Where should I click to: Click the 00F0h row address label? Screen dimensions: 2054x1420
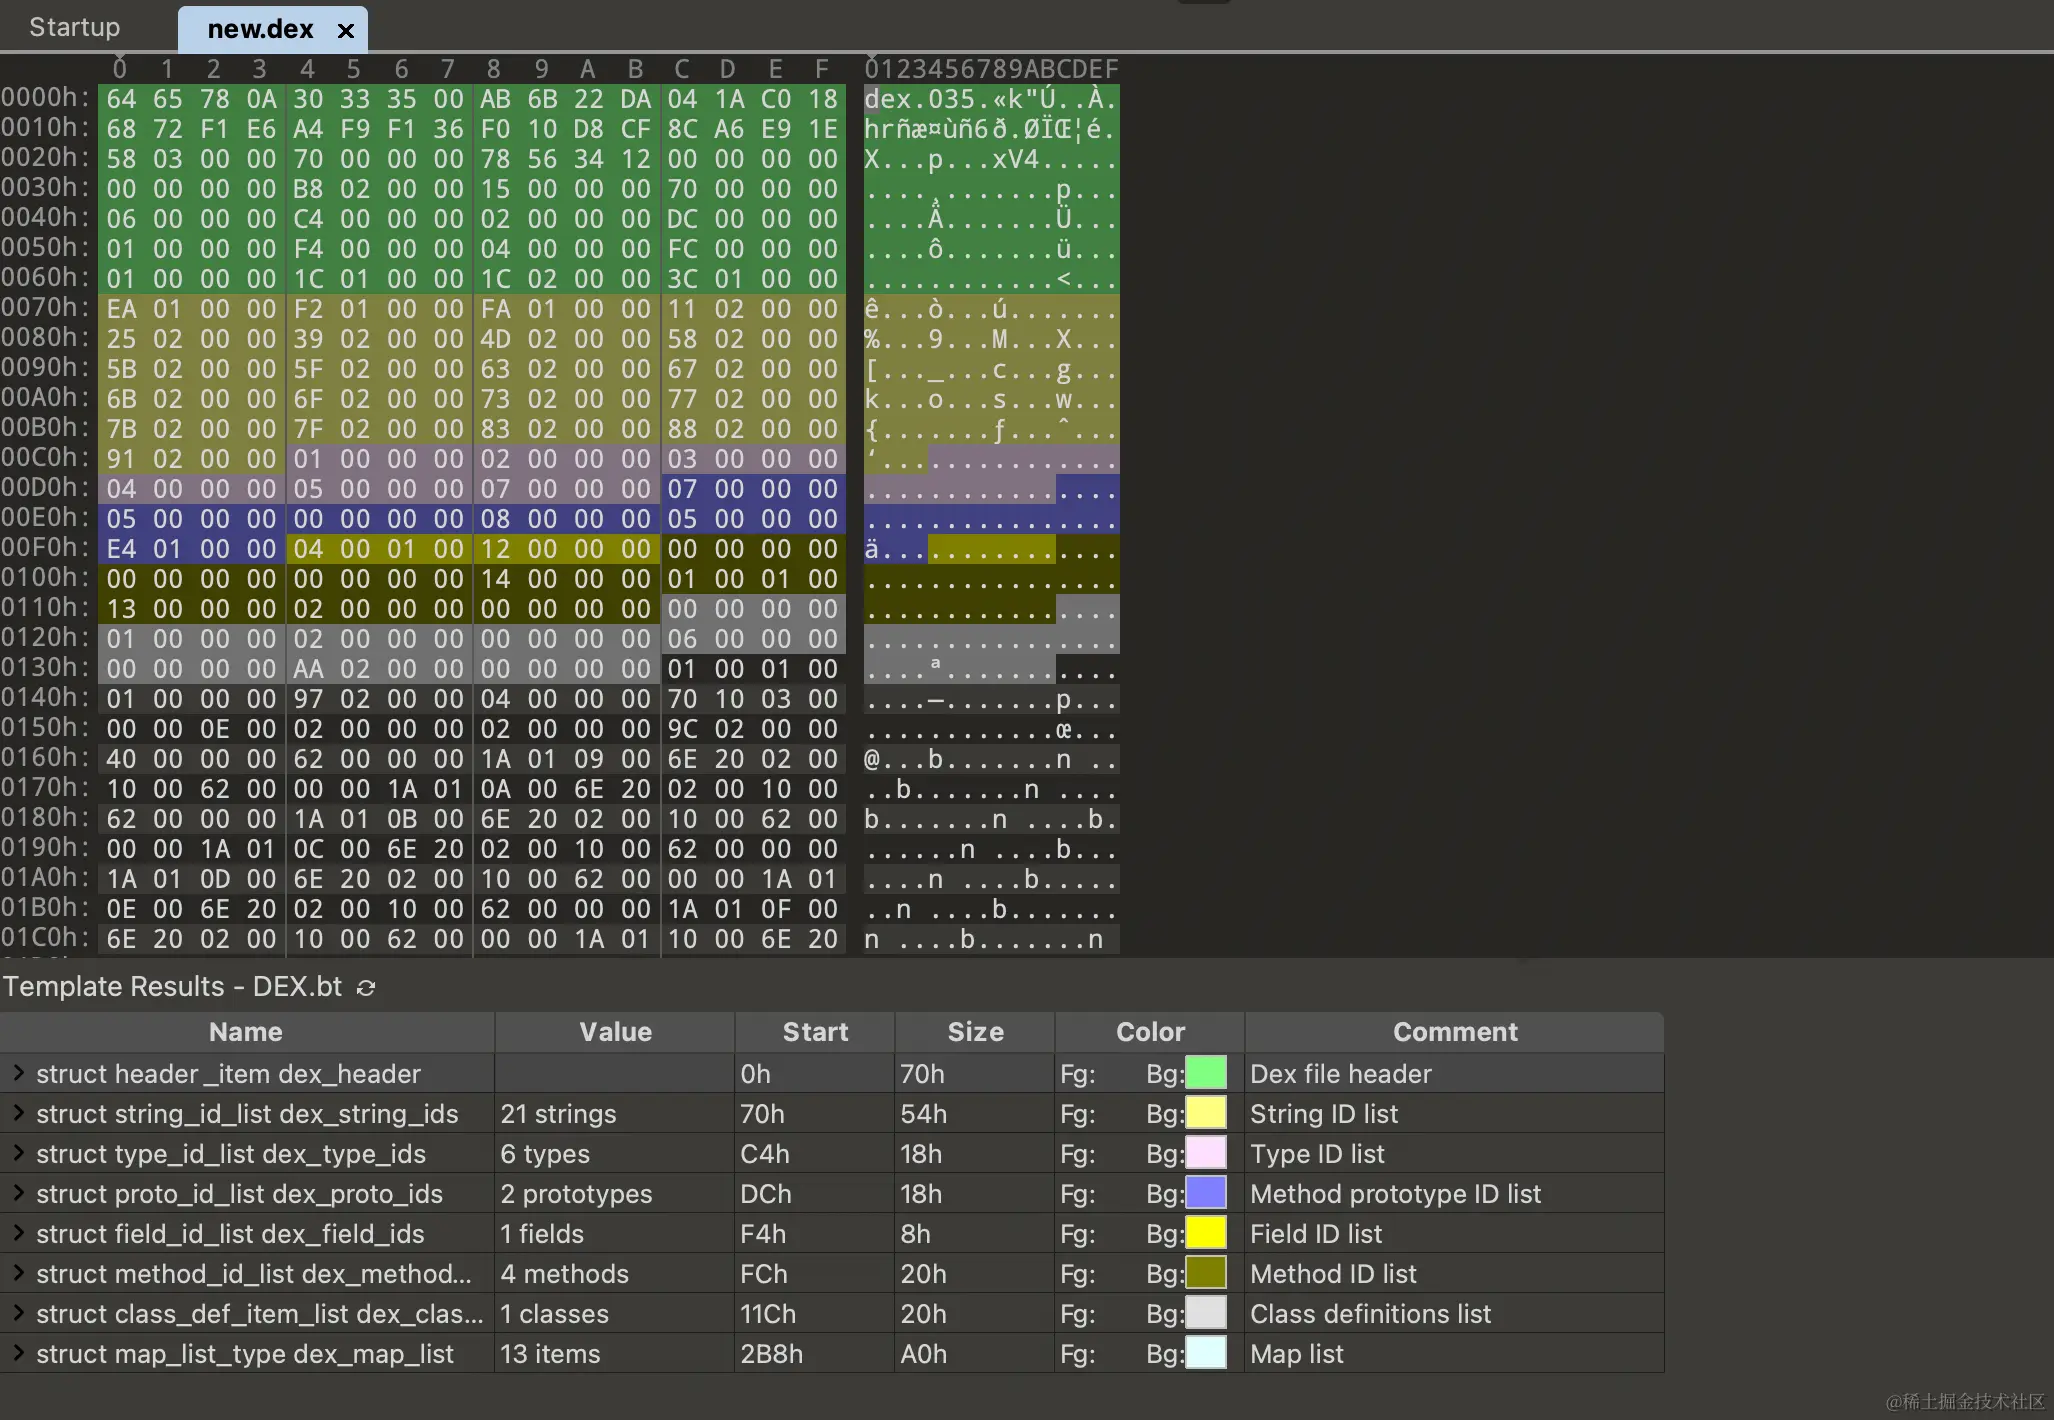point(45,547)
